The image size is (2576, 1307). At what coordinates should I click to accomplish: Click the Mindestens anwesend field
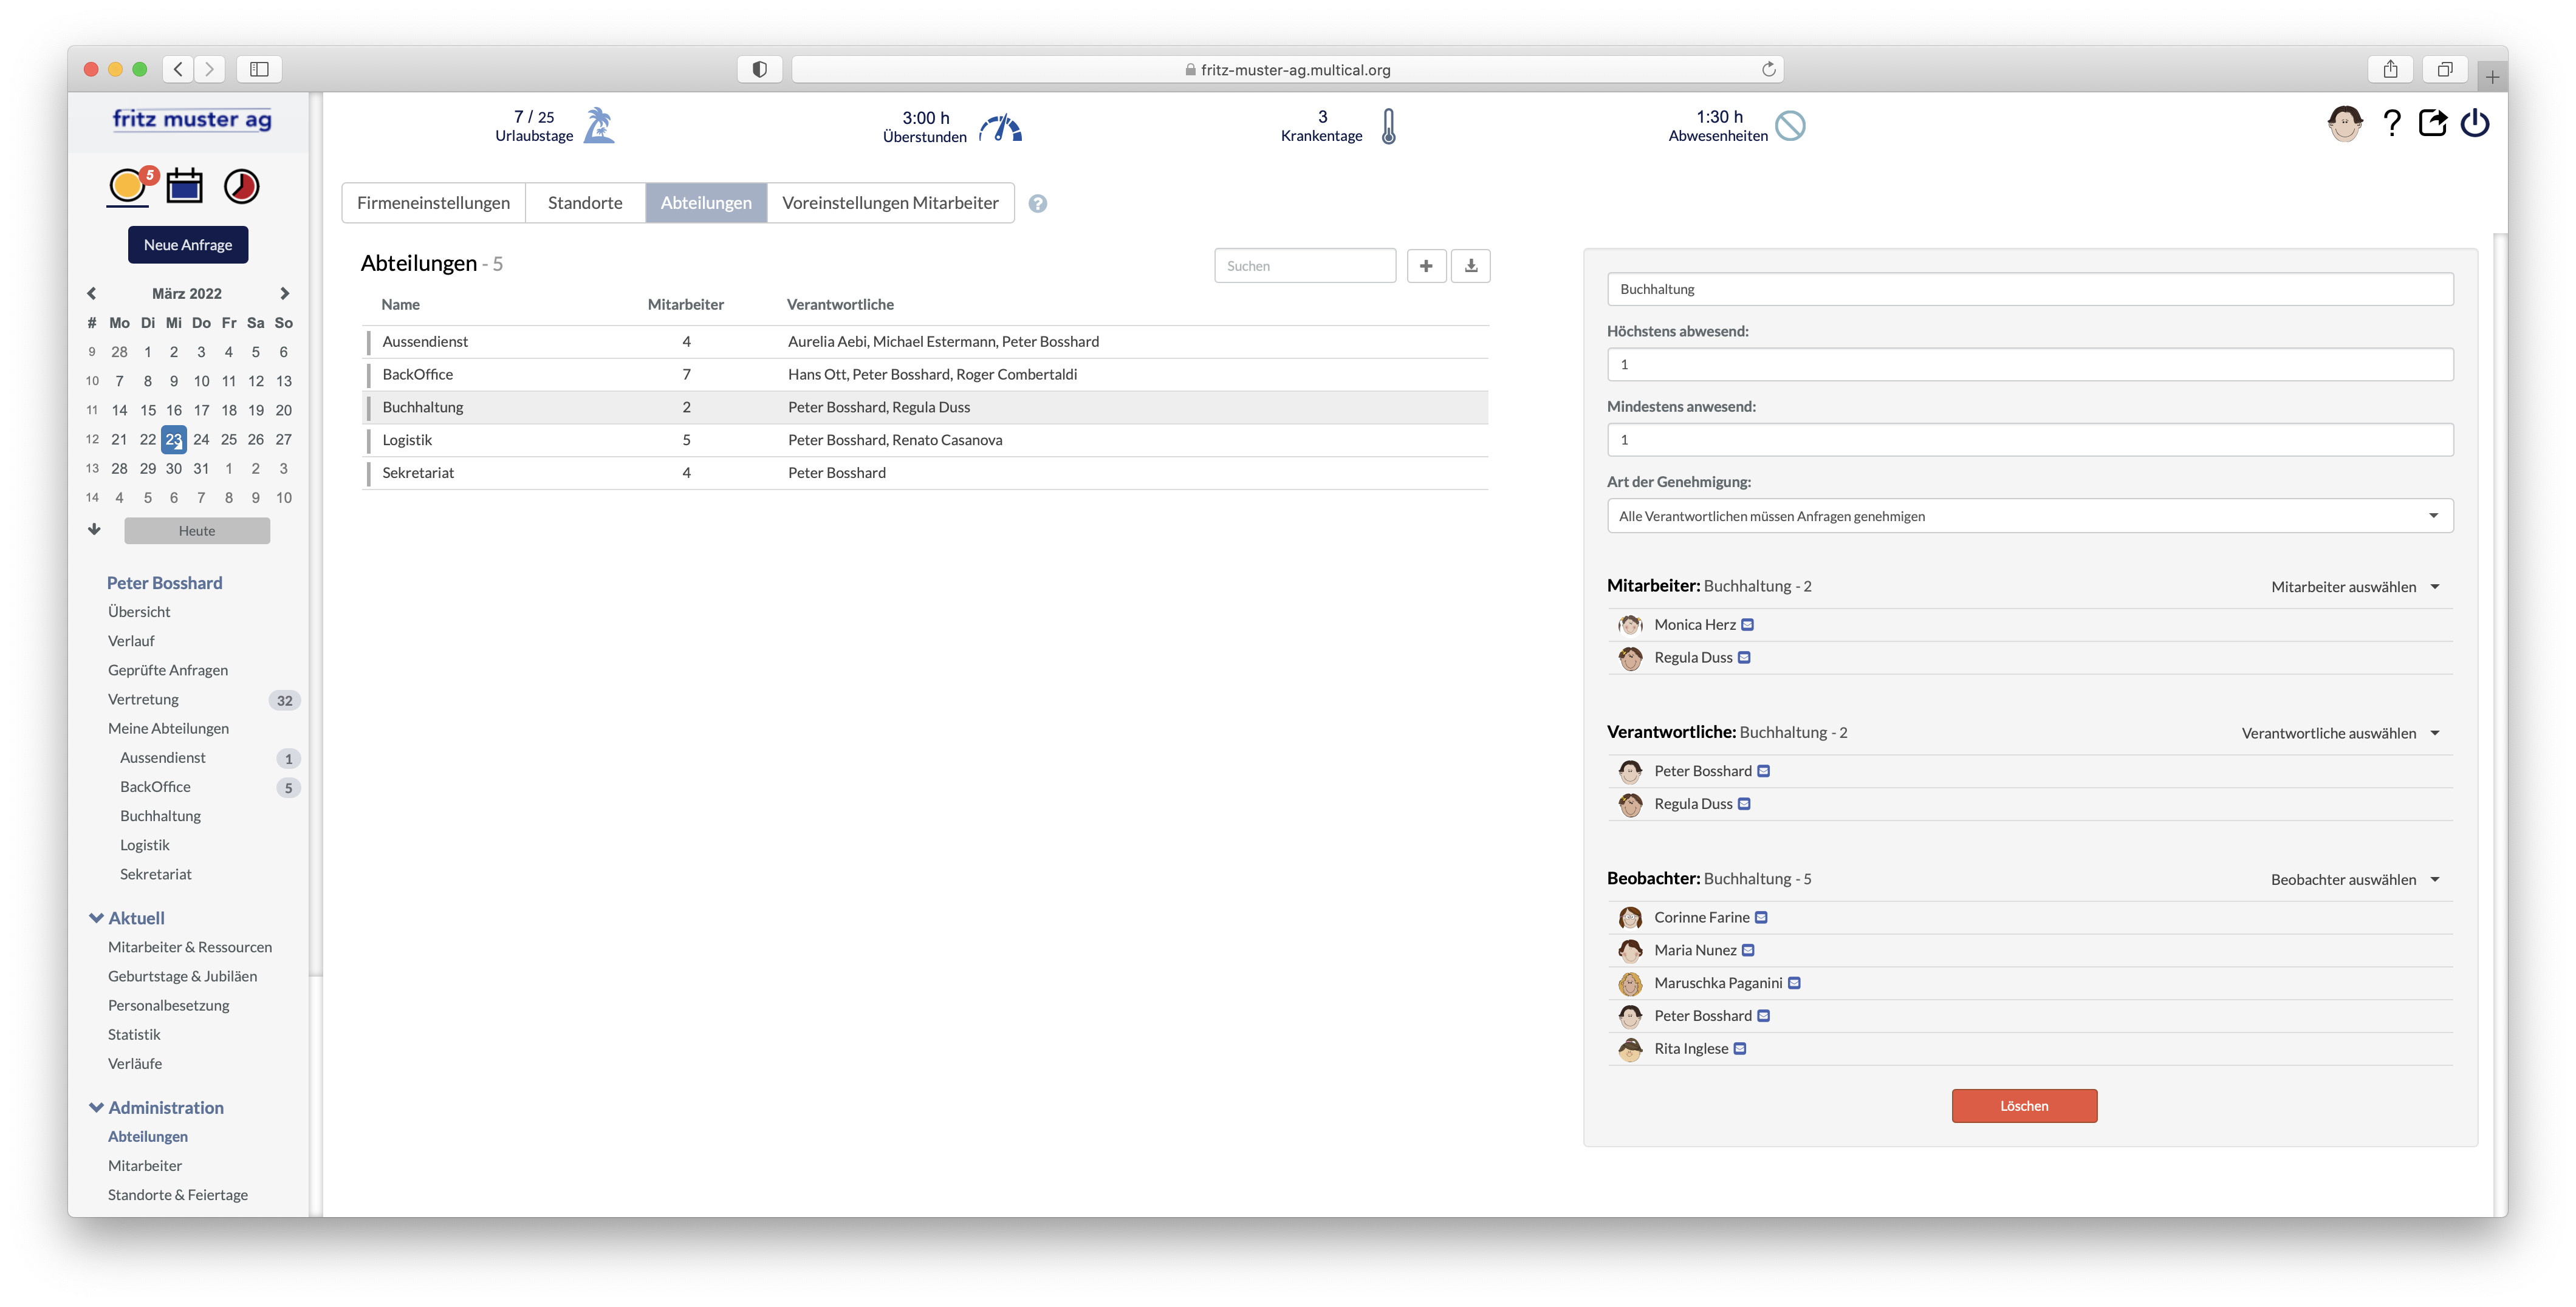(x=2029, y=440)
